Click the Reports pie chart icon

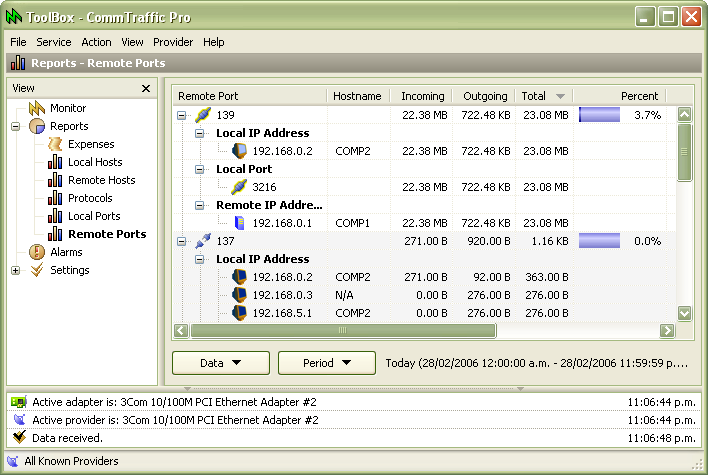click(37, 126)
